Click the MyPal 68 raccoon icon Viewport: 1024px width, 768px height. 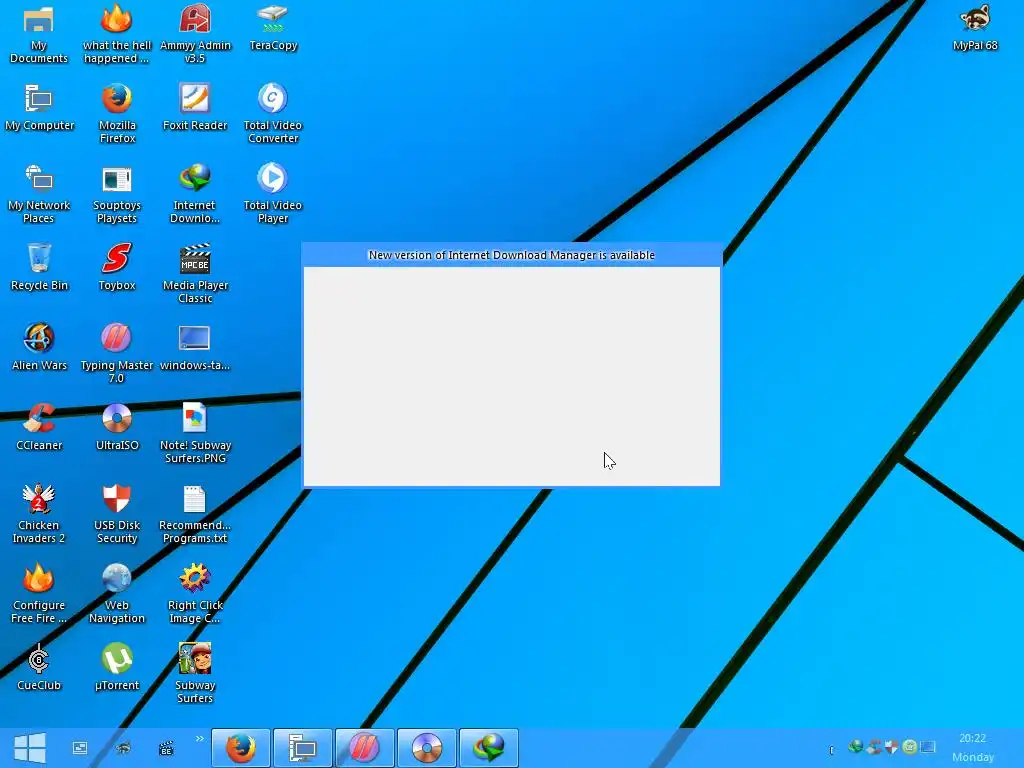[x=974, y=27]
